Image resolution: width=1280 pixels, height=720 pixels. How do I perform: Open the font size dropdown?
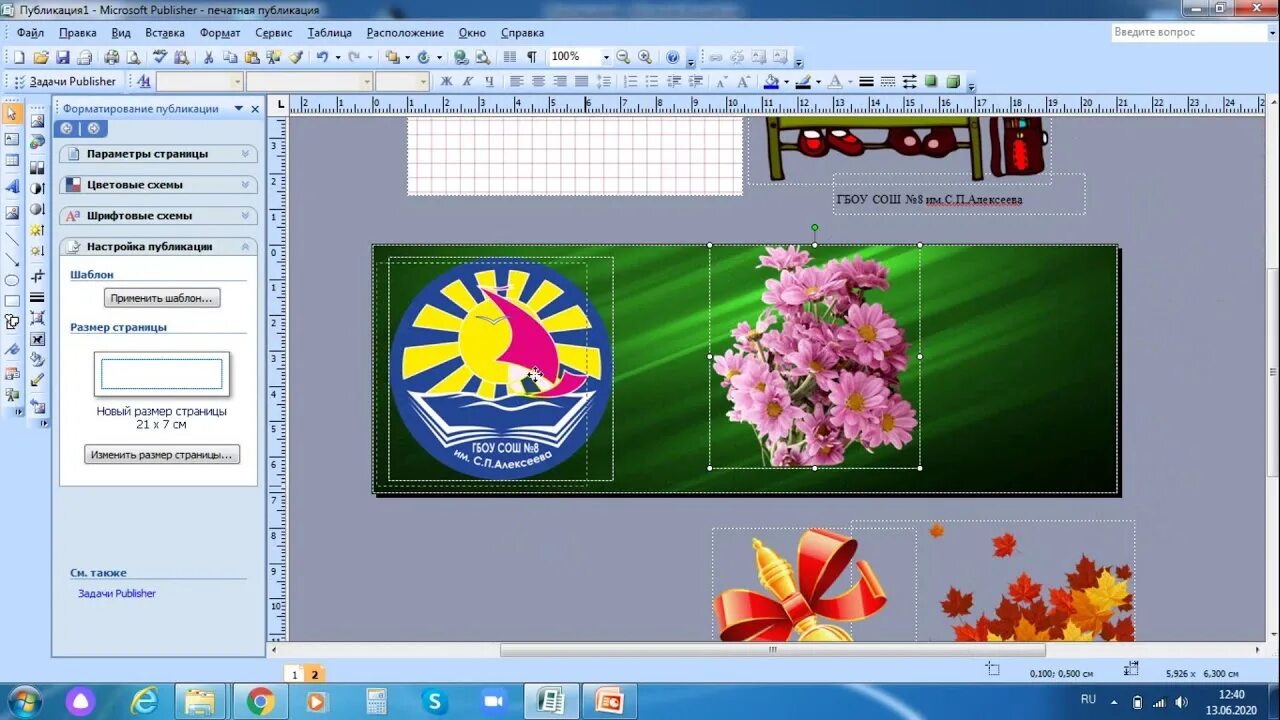coord(424,81)
